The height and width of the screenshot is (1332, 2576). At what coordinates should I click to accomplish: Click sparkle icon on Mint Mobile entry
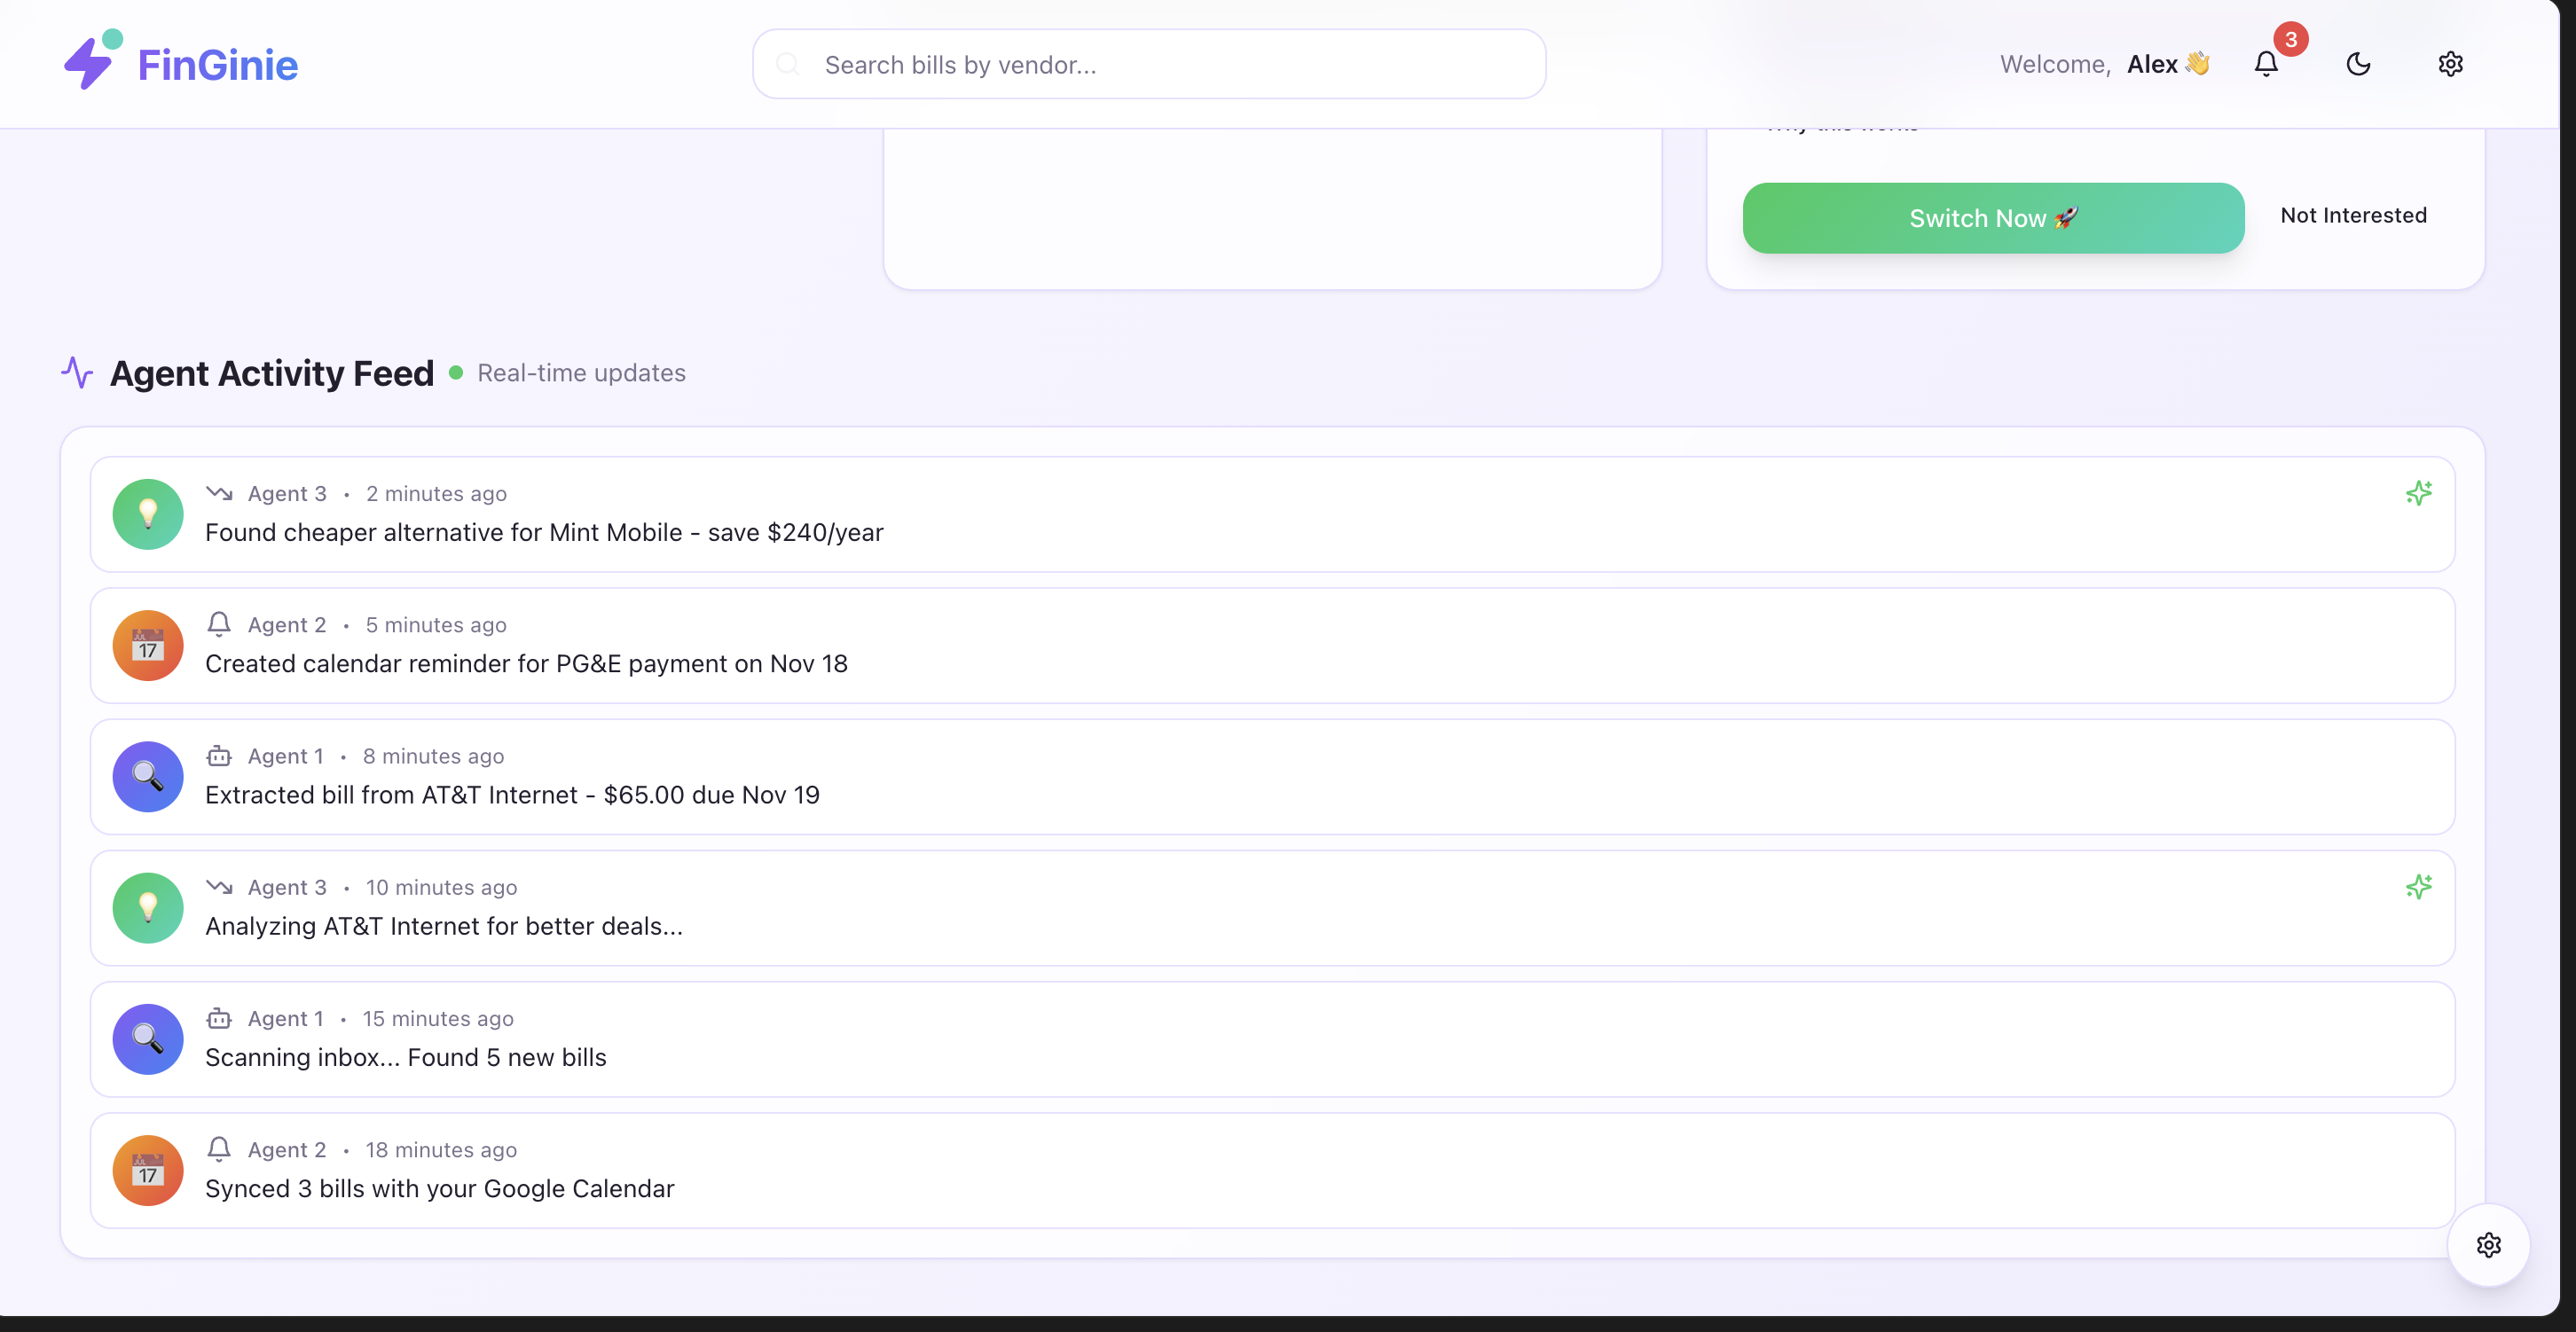[x=2418, y=493]
